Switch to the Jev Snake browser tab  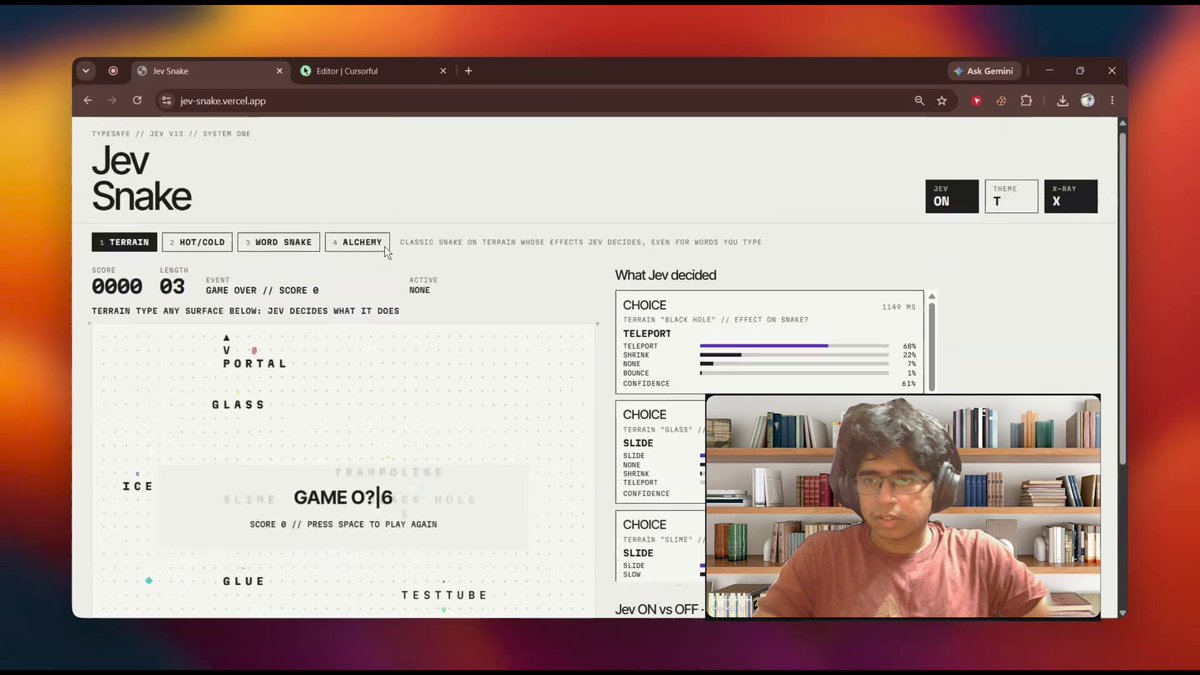[x=210, y=71]
